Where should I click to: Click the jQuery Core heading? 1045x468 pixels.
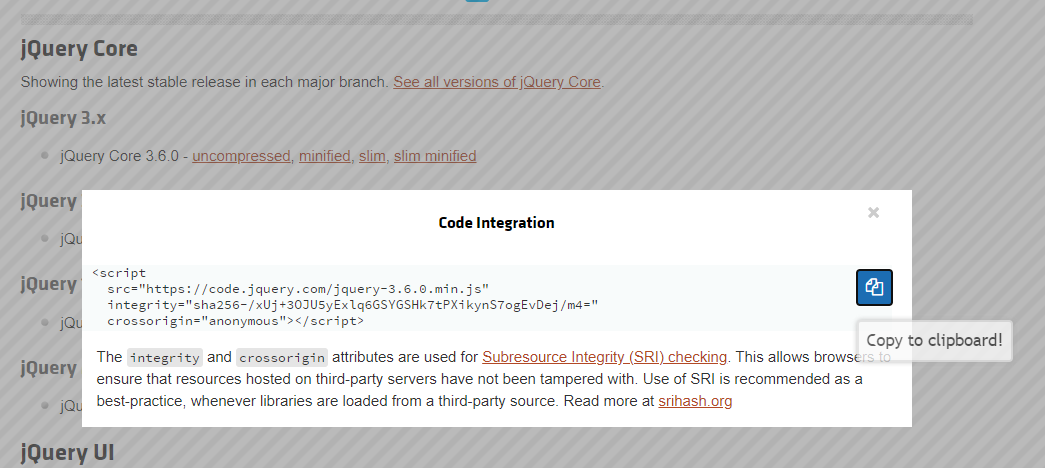point(79,49)
